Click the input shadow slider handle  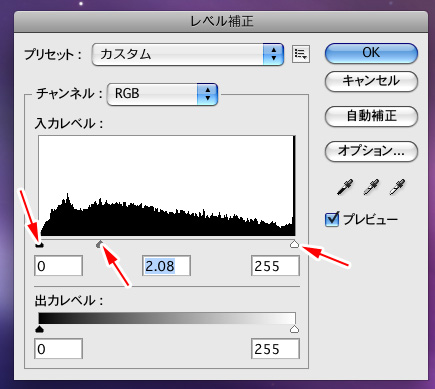coord(40,245)
